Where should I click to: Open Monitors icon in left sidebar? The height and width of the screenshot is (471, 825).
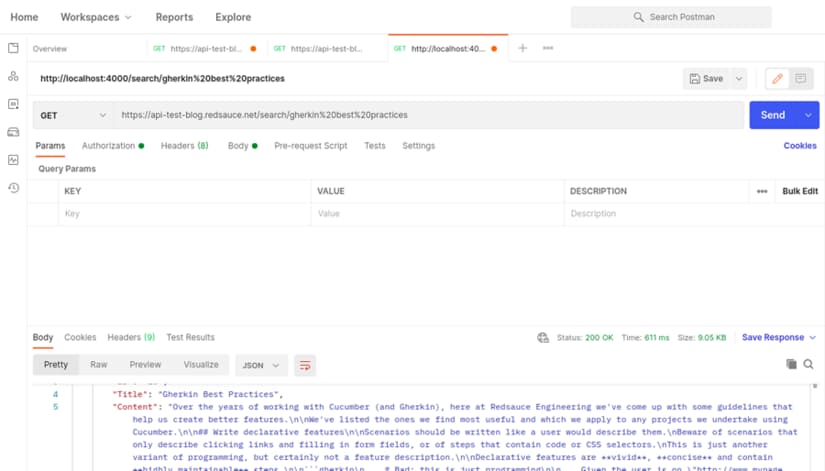coord(13,160)
